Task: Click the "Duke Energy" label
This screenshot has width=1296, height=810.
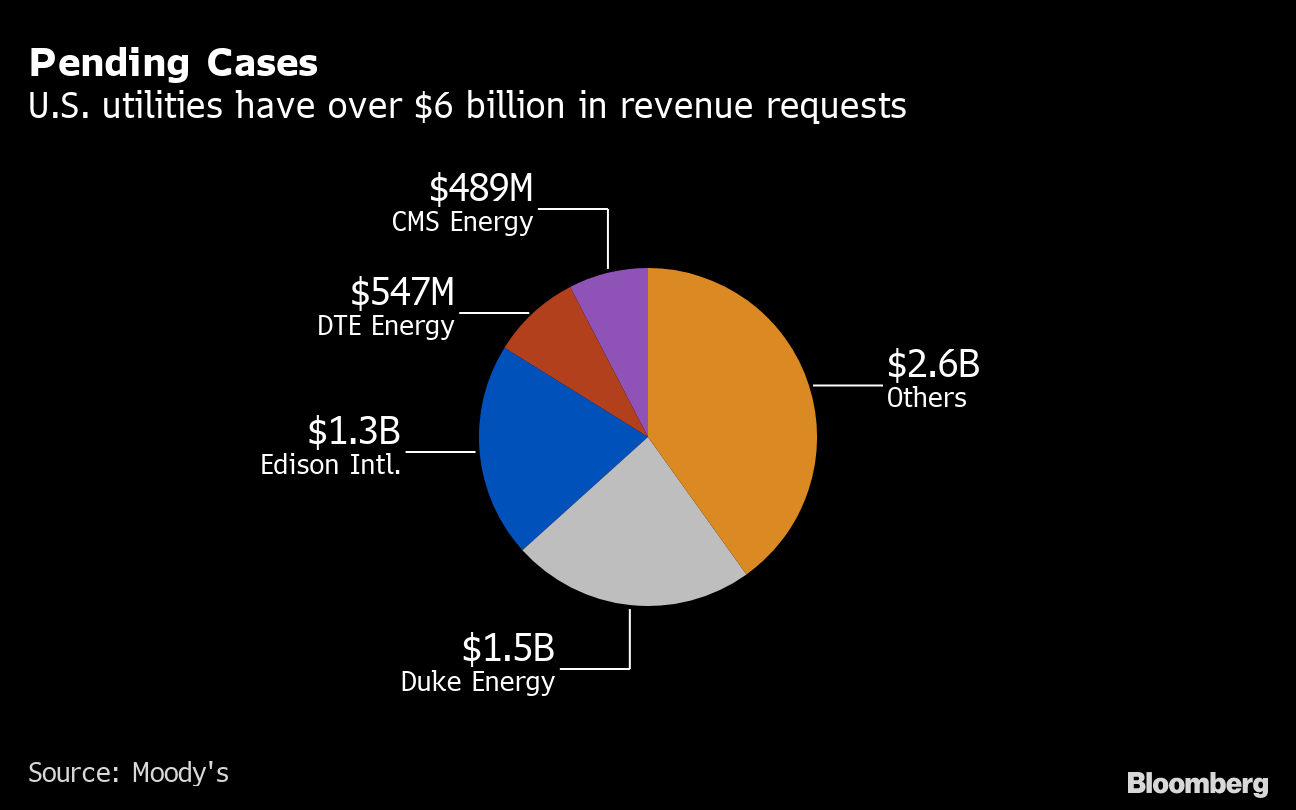Action: (478, 682)
